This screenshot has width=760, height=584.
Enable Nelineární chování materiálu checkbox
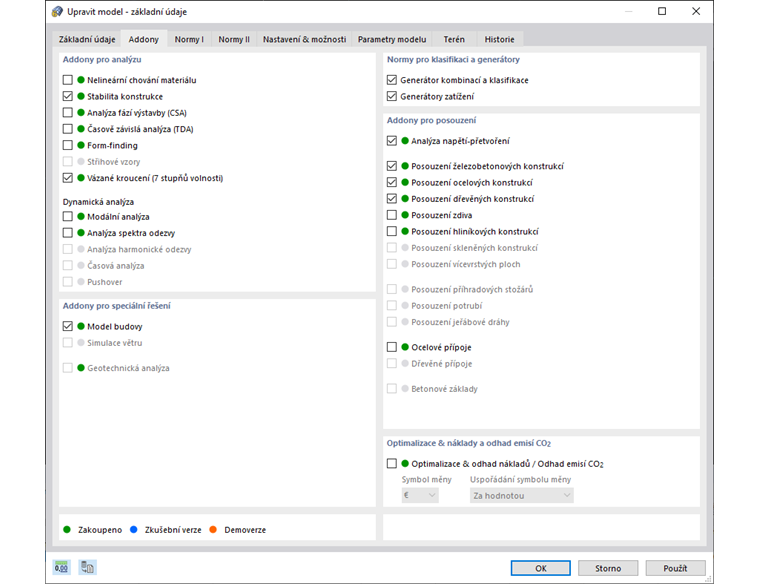[x=68, y=80]
